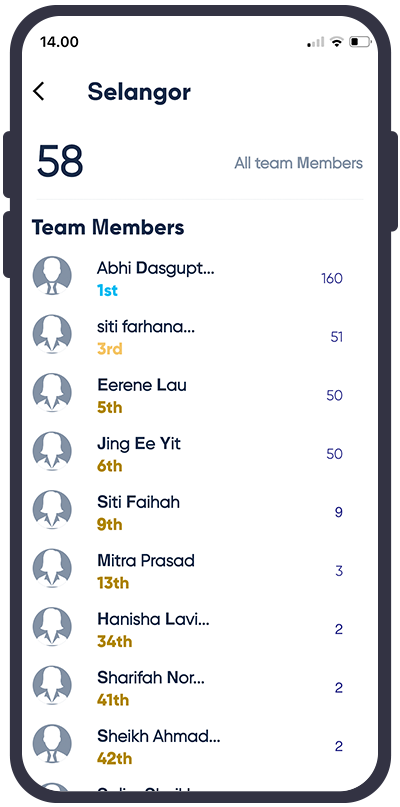The height and width of the screenshot is (807, 400).
Task: Select Hanisha Lavi... avatar icon
Action: click(52, 627)
